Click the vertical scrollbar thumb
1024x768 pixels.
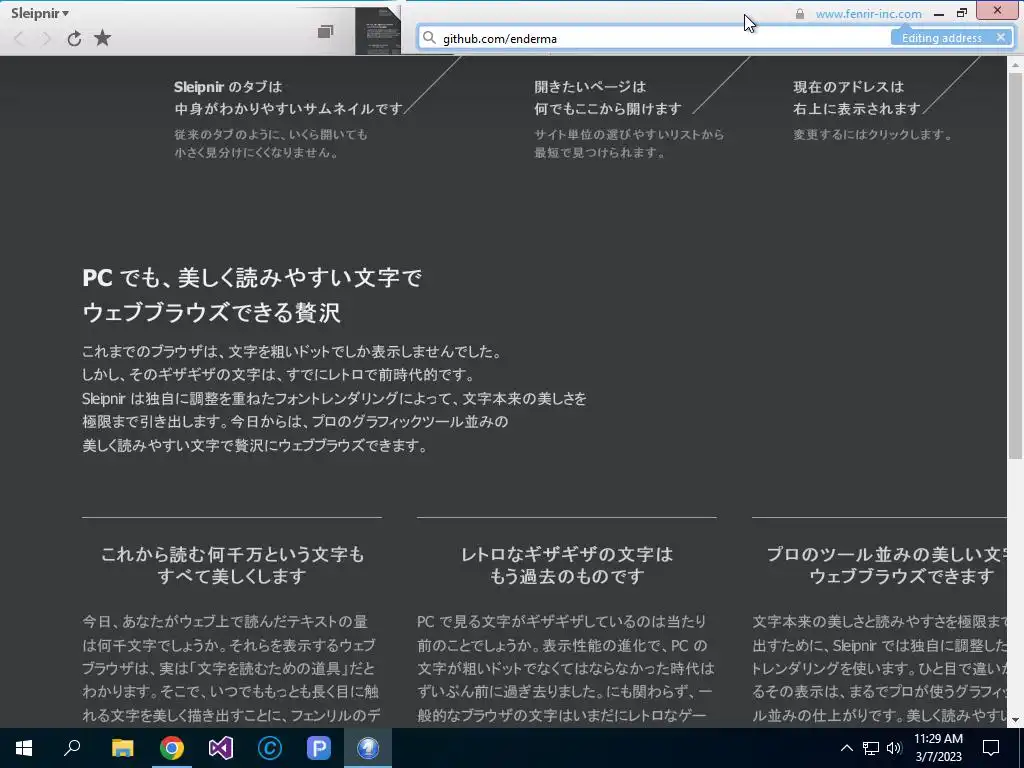pos(1016,264)
